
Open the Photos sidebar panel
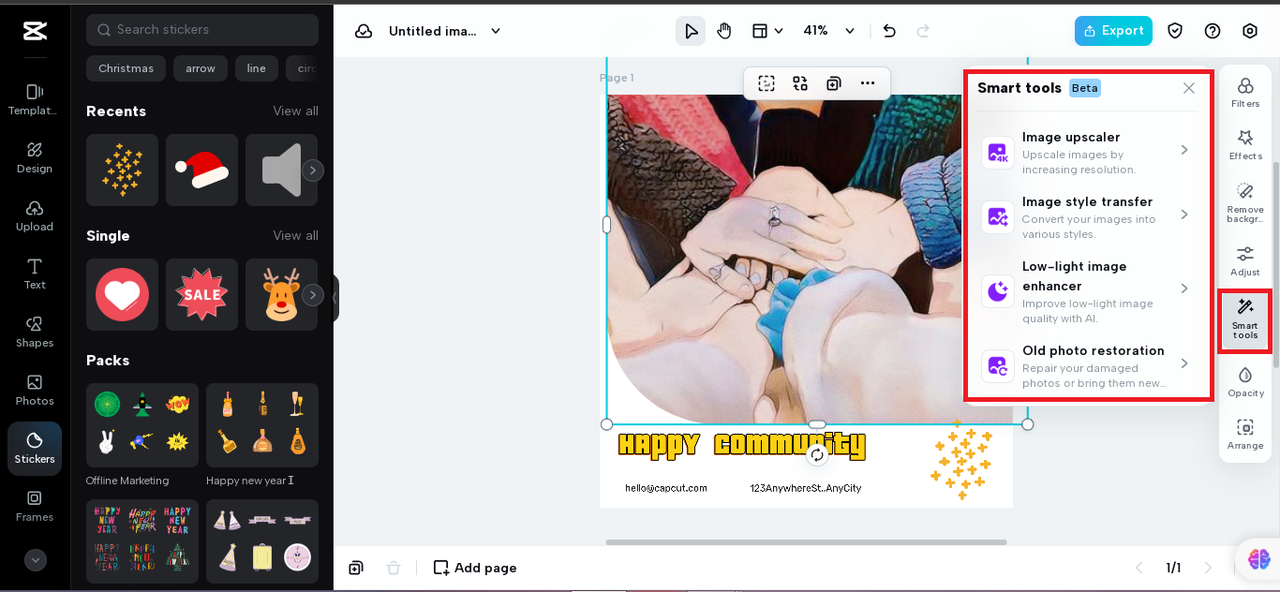pos(35,390)
